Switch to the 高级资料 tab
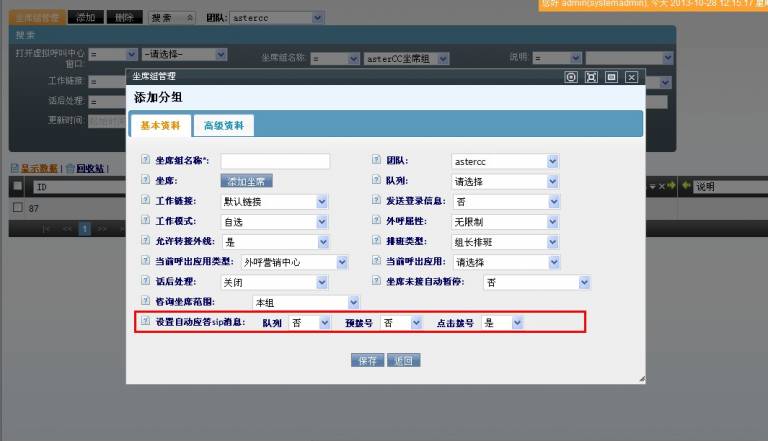Screen dimensions: 768x441 coord(224,125)
